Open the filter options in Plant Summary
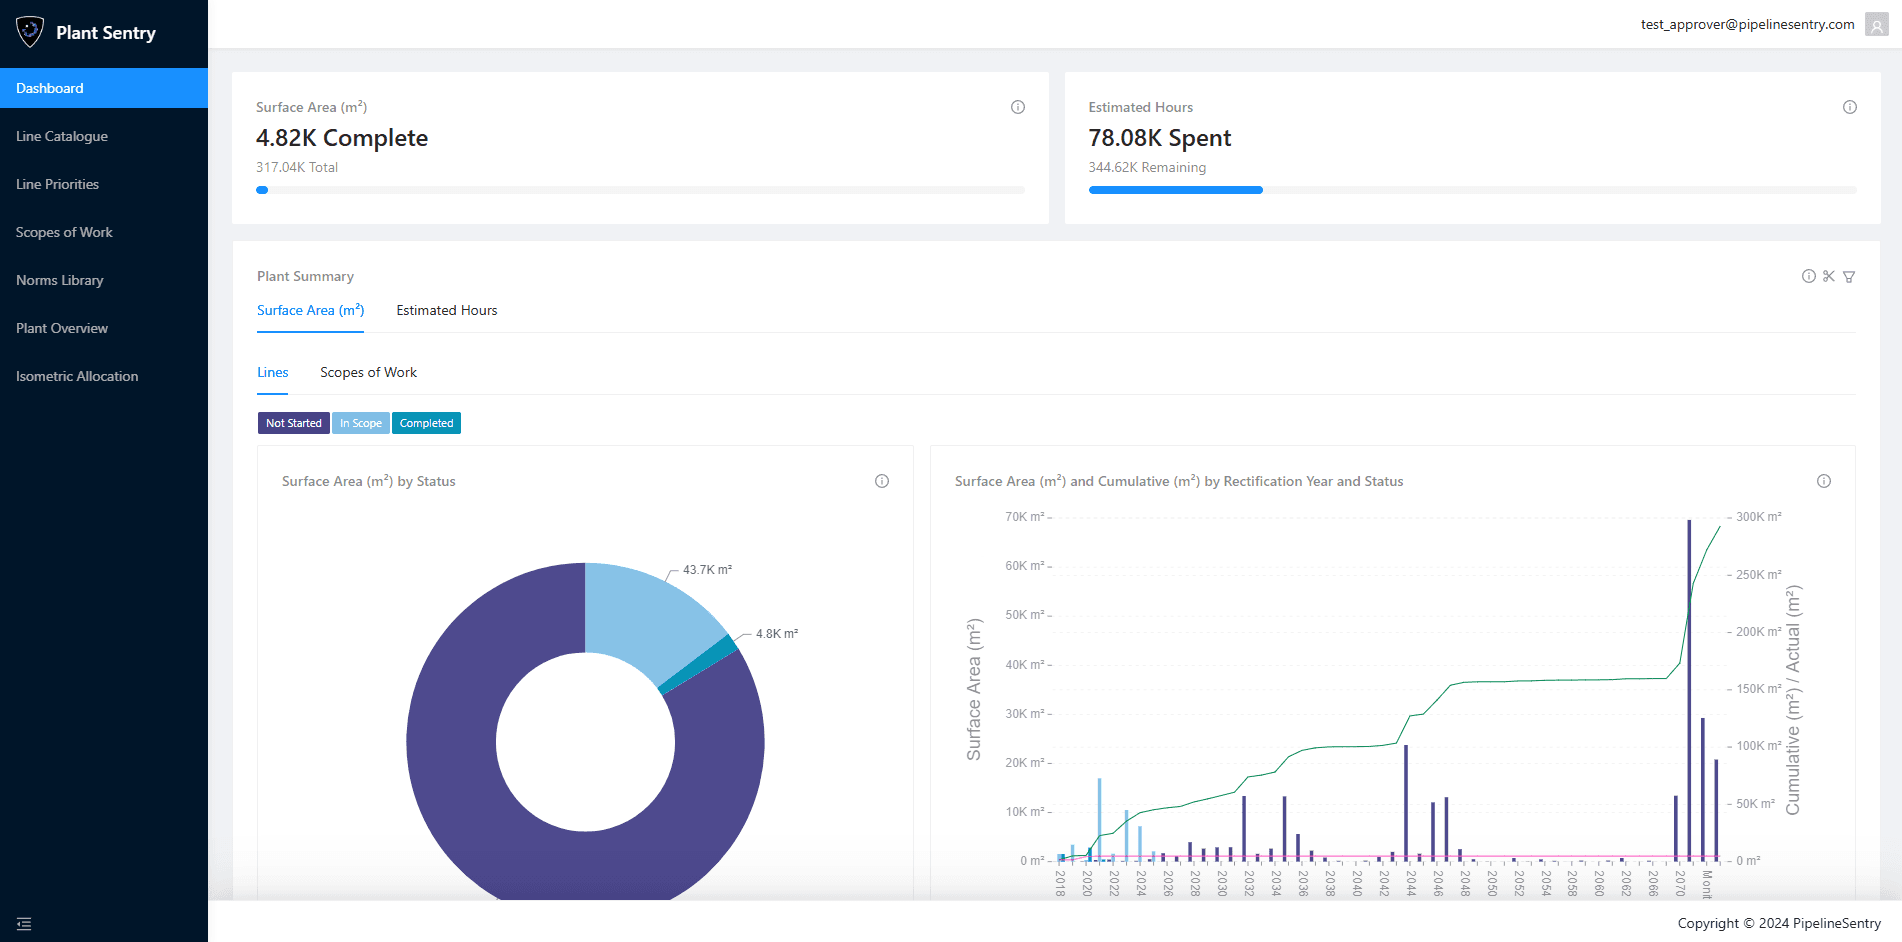 1849,276
